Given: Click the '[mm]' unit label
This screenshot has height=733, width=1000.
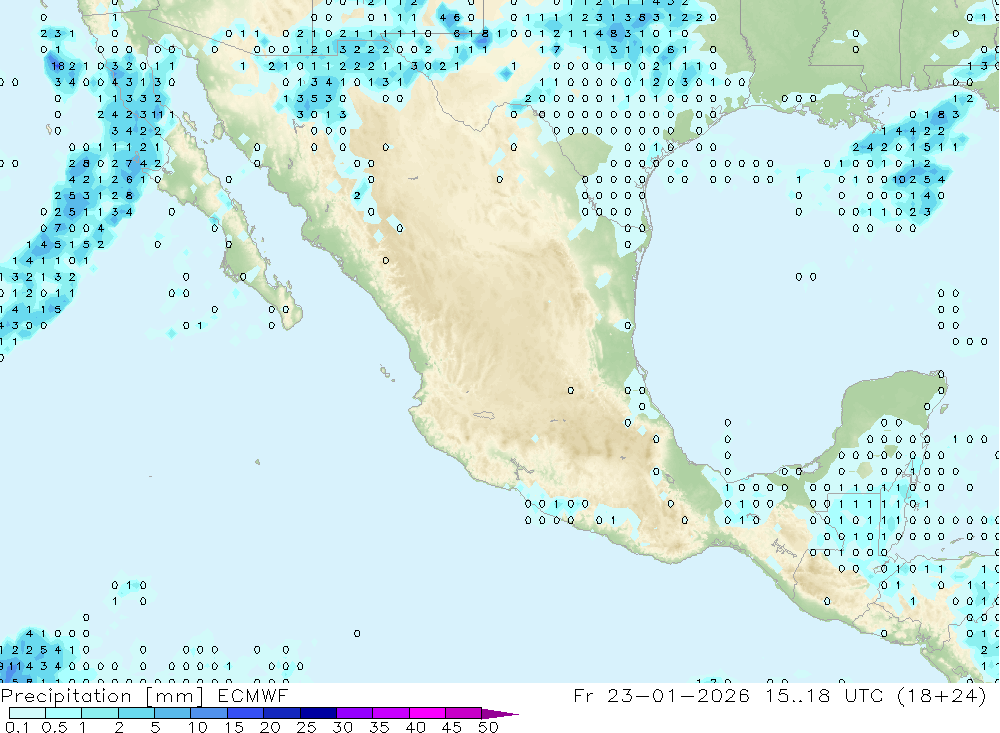Looking at the screenshot, I should coord(175,696).
